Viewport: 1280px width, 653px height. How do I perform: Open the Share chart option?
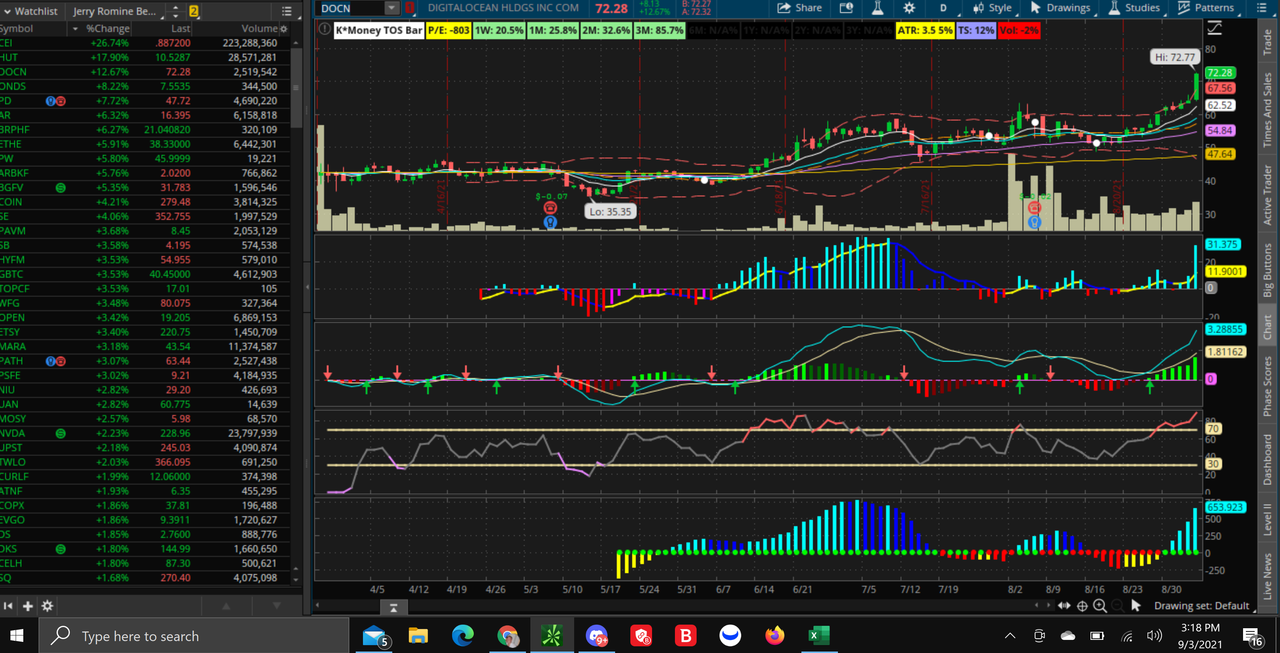[800, 8]
